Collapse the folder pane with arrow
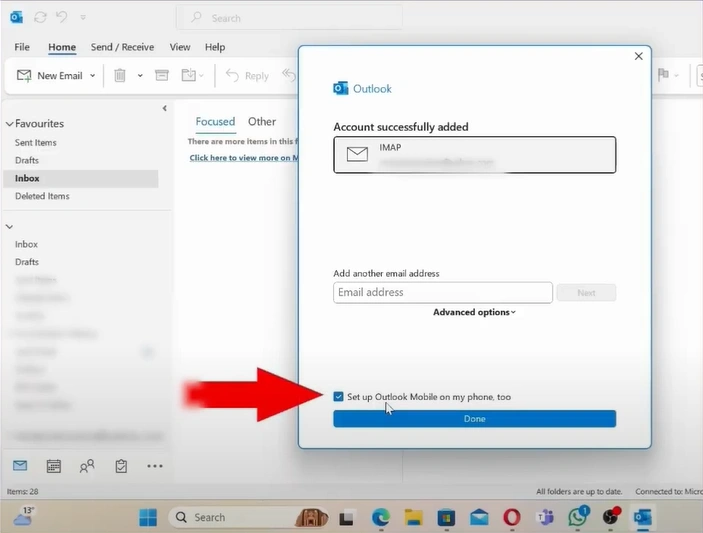The width and height of the screenshot is (703, 533). (165, 108)
